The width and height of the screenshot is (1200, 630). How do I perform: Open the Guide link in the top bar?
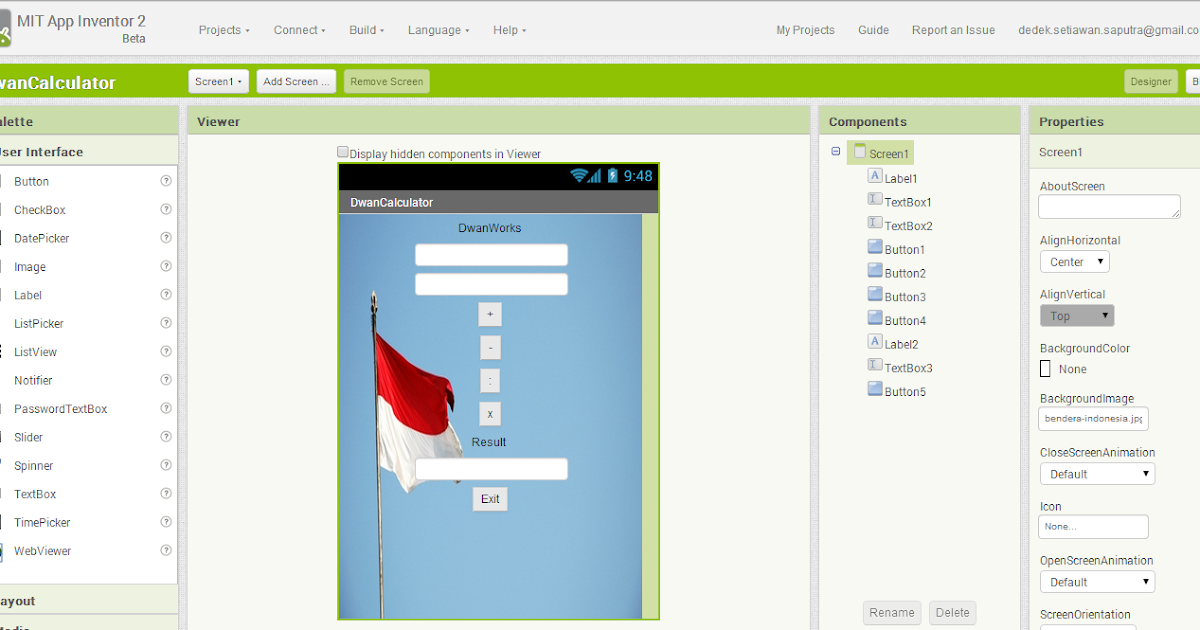[873, 30]
